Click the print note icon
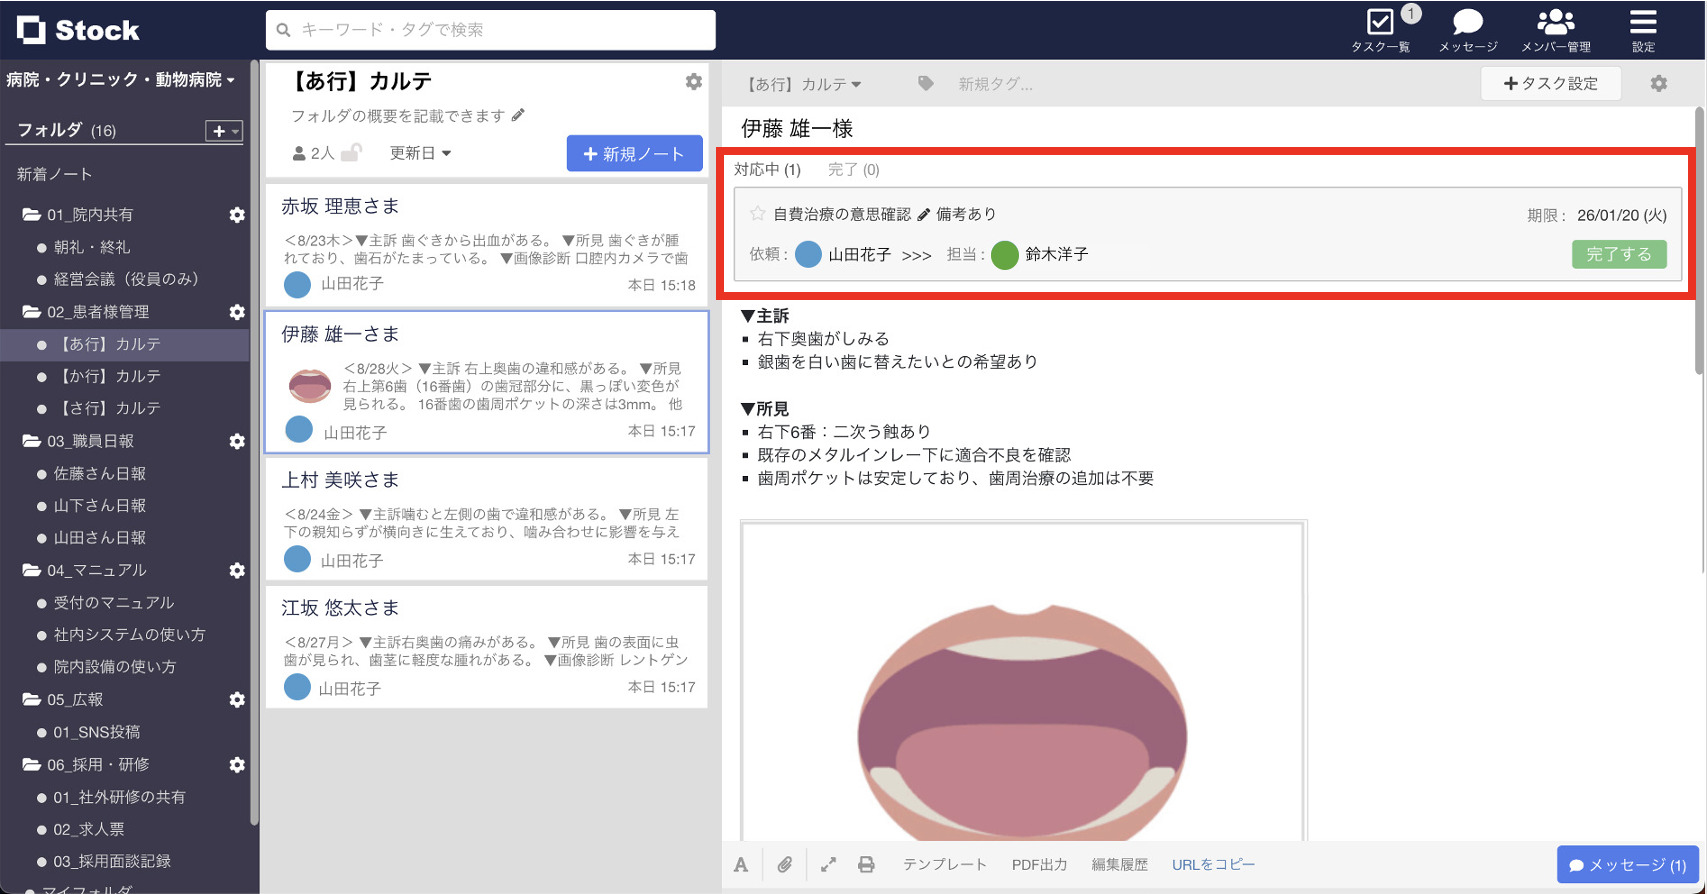 coord(866,865)
